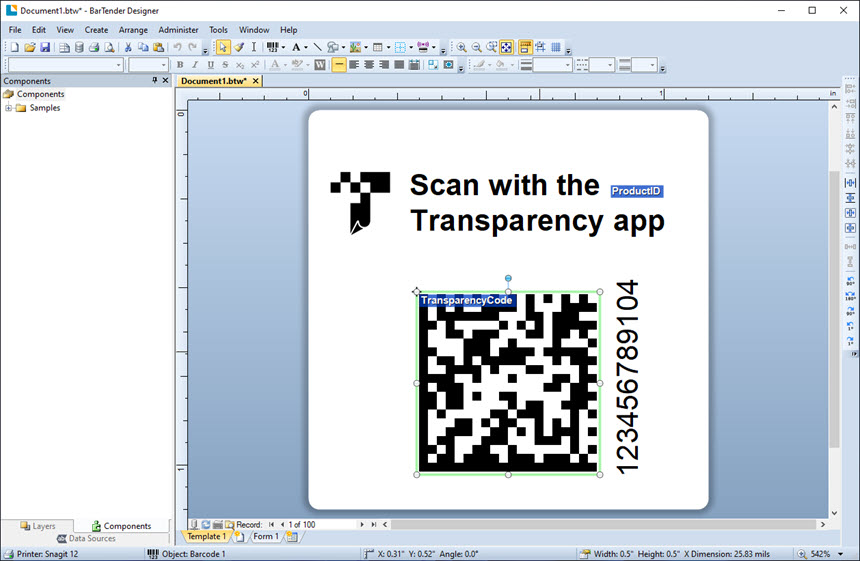The image size is (860, 561).
Task: Select the shape creation tool
Action: [x=332, y=48]
